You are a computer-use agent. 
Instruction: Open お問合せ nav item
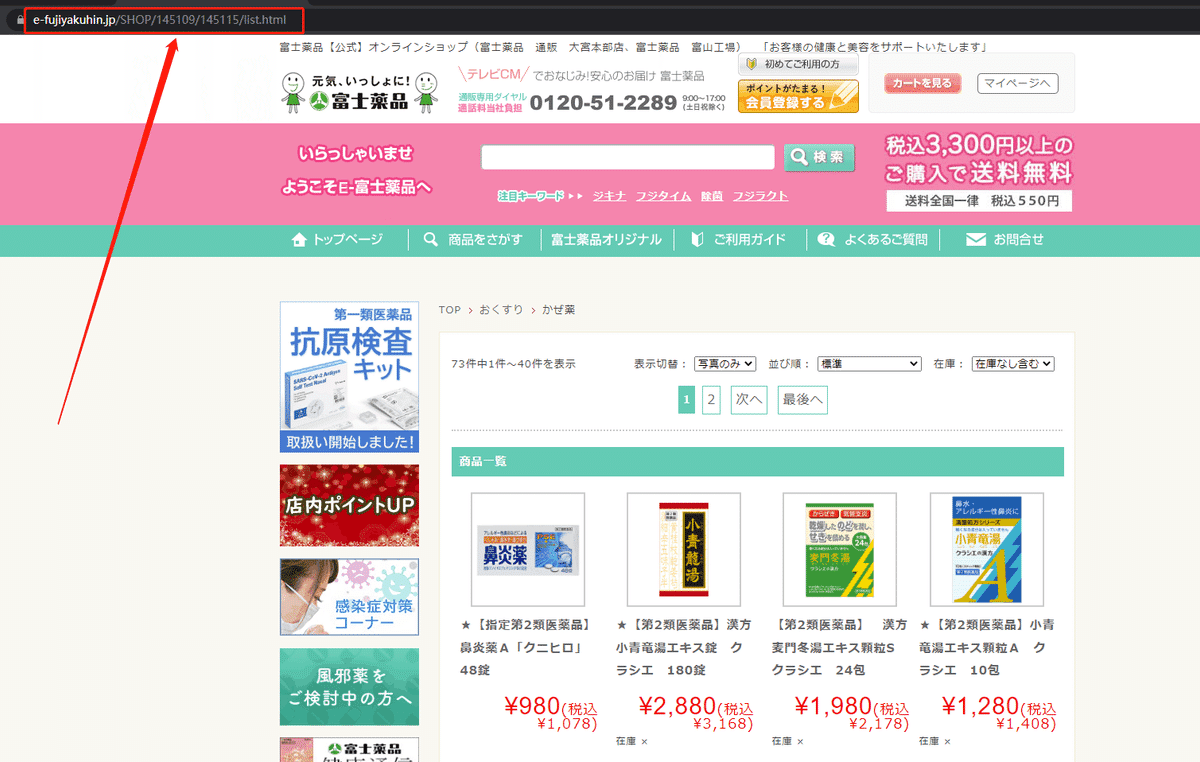pos(1005,240)
